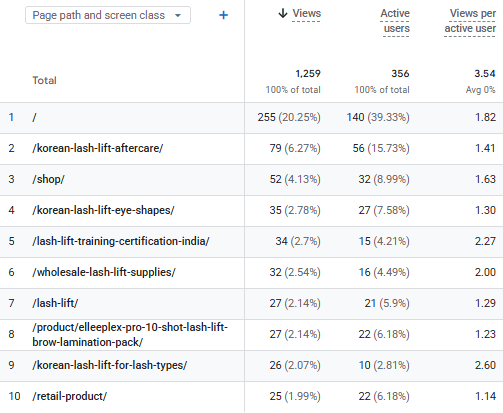Screen dimensions: 503x413
Task: Click the /retail-product/ page path
Action: point(69,396)
